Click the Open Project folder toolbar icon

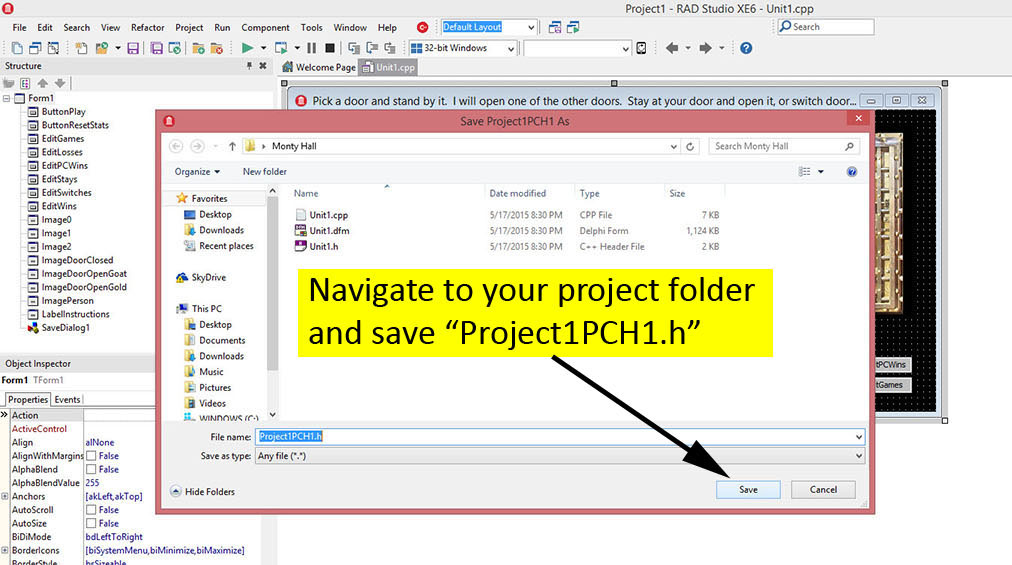point(101,48)
